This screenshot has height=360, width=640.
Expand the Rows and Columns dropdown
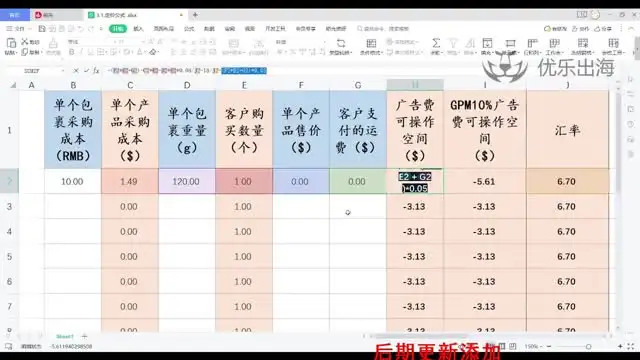pyautogui.click(x=532, y=52)
